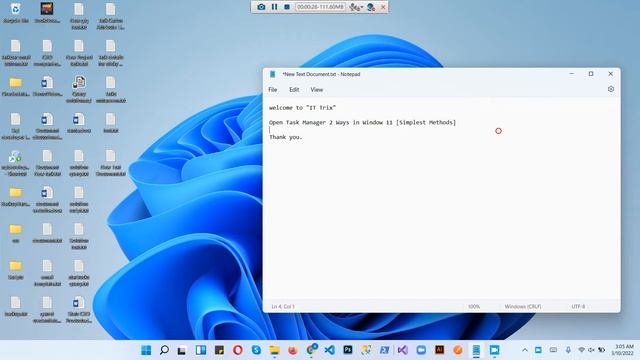640x360 pixels.
Task: Open Zoom from taskbar
Action: click(421, 350)
